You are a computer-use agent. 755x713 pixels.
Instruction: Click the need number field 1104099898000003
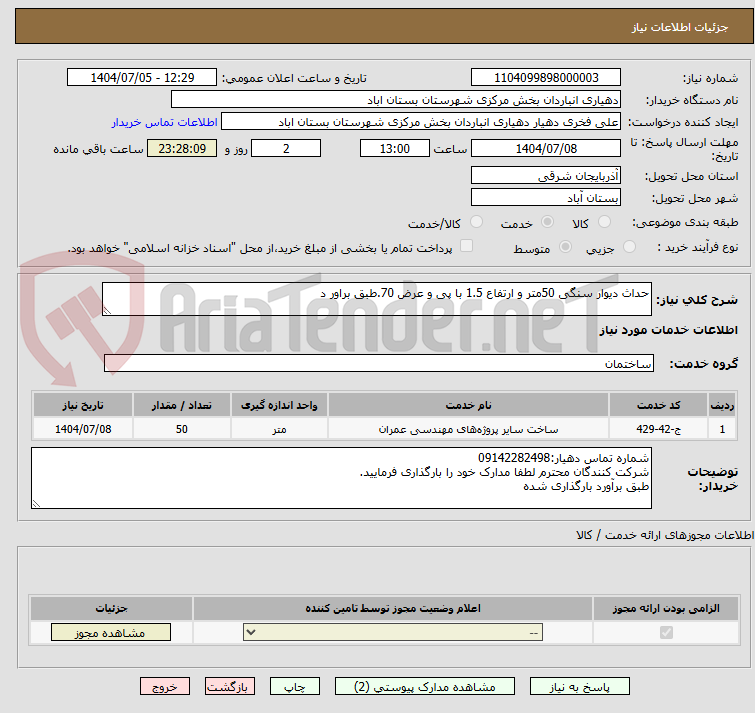point(546,78)
